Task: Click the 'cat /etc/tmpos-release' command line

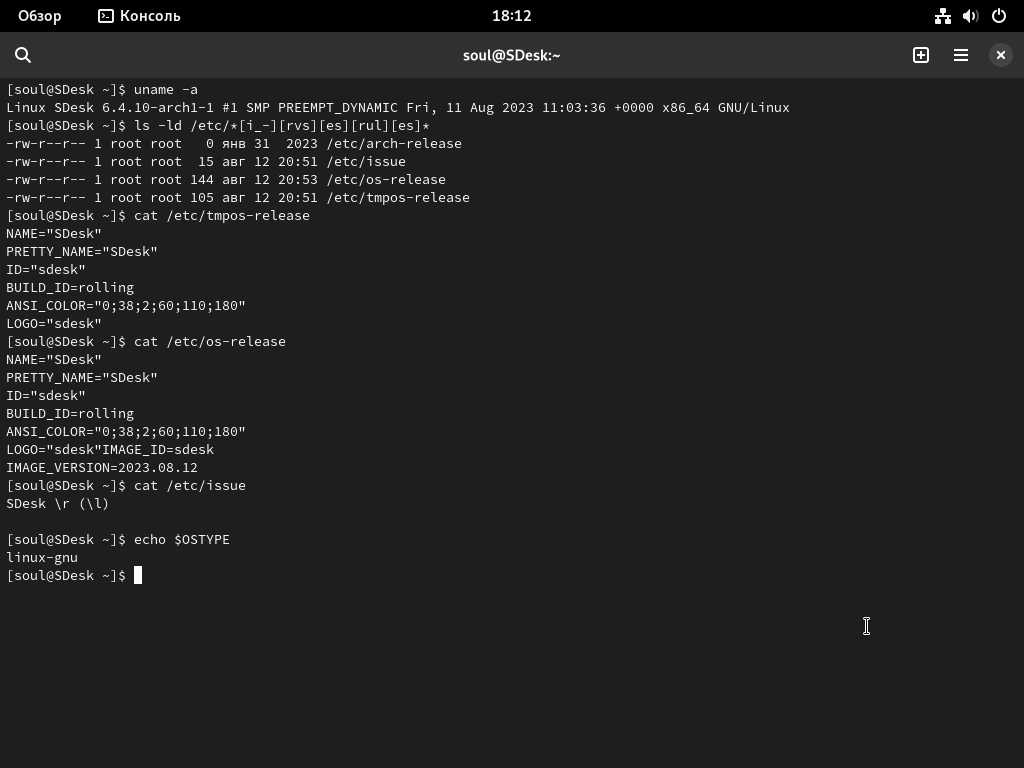Action: (x=158, y=216)
